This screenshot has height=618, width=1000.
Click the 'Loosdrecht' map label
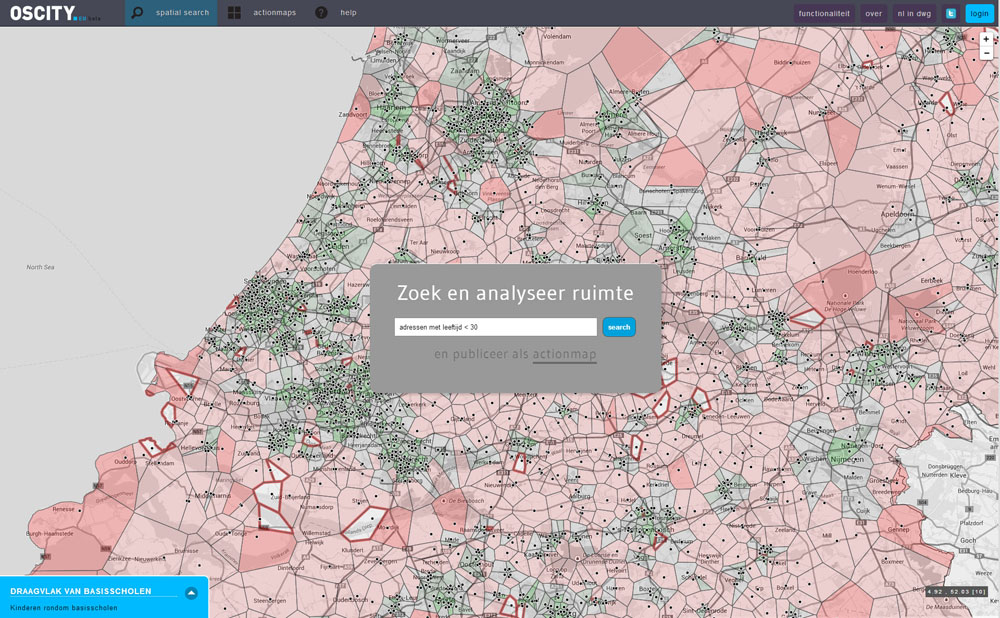coord(555,210)
